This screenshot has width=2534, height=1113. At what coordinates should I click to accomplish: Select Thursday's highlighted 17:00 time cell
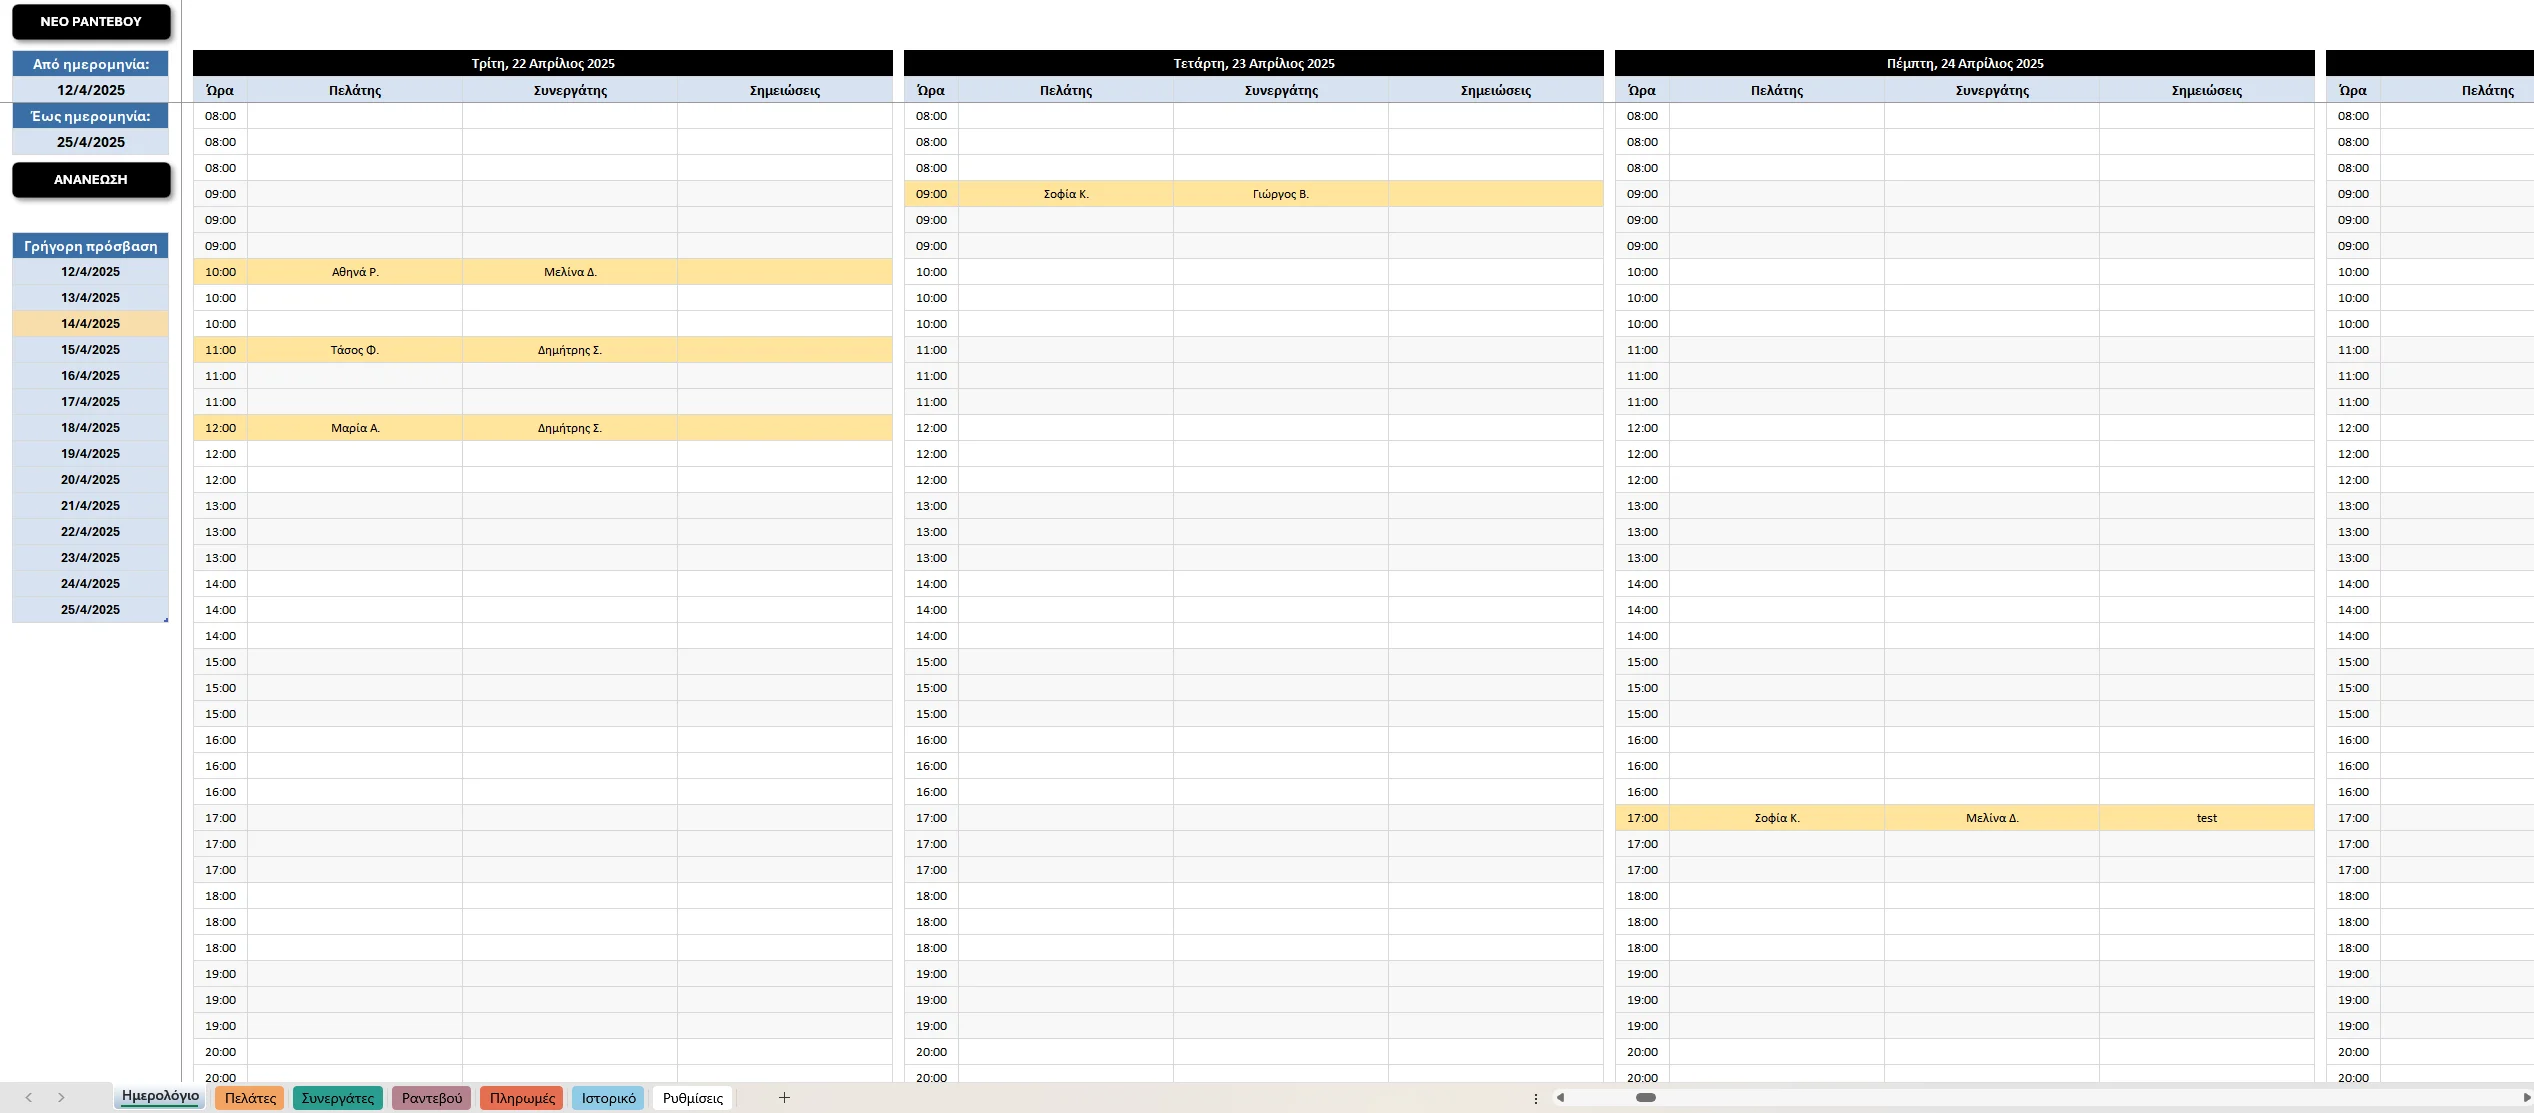(1642, 818)
